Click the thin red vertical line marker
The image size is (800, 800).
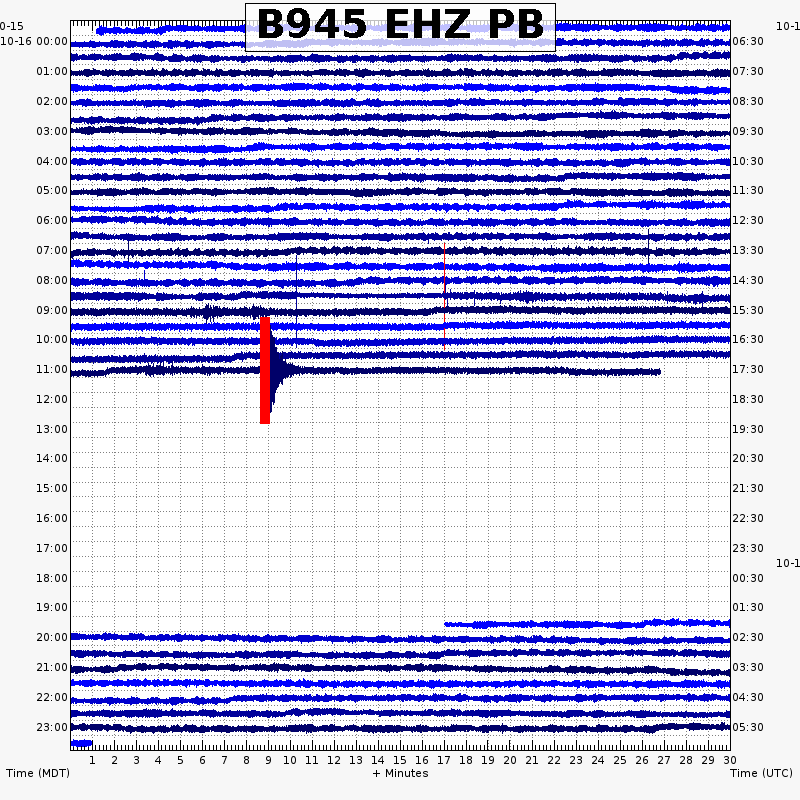444,296
